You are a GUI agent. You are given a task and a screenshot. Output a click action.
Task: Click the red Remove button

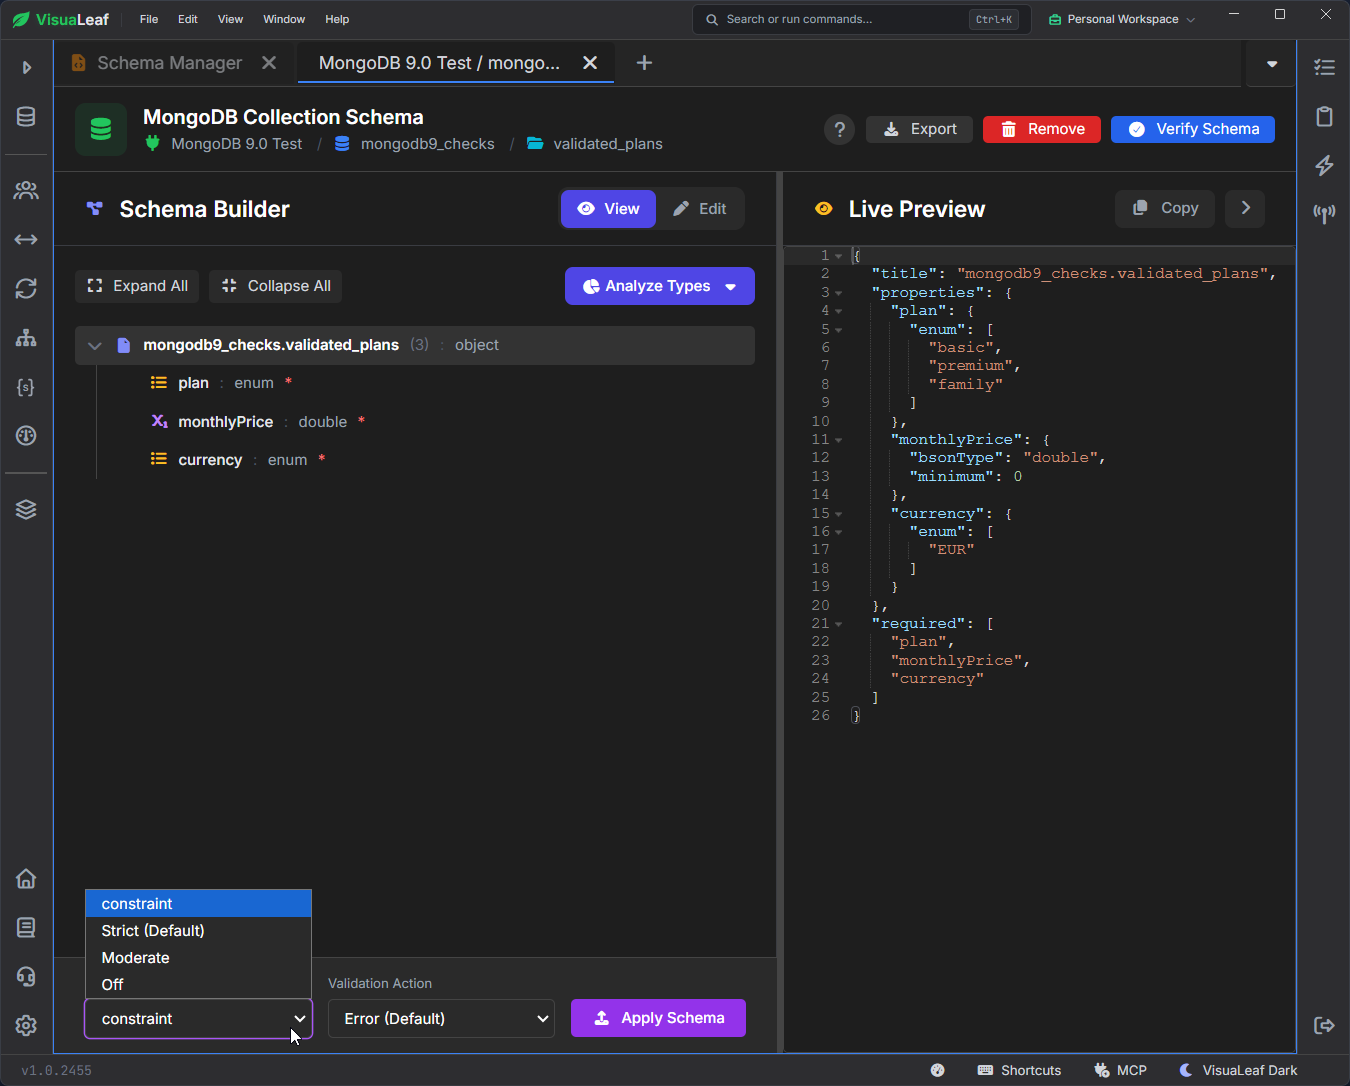[1042, 129]
